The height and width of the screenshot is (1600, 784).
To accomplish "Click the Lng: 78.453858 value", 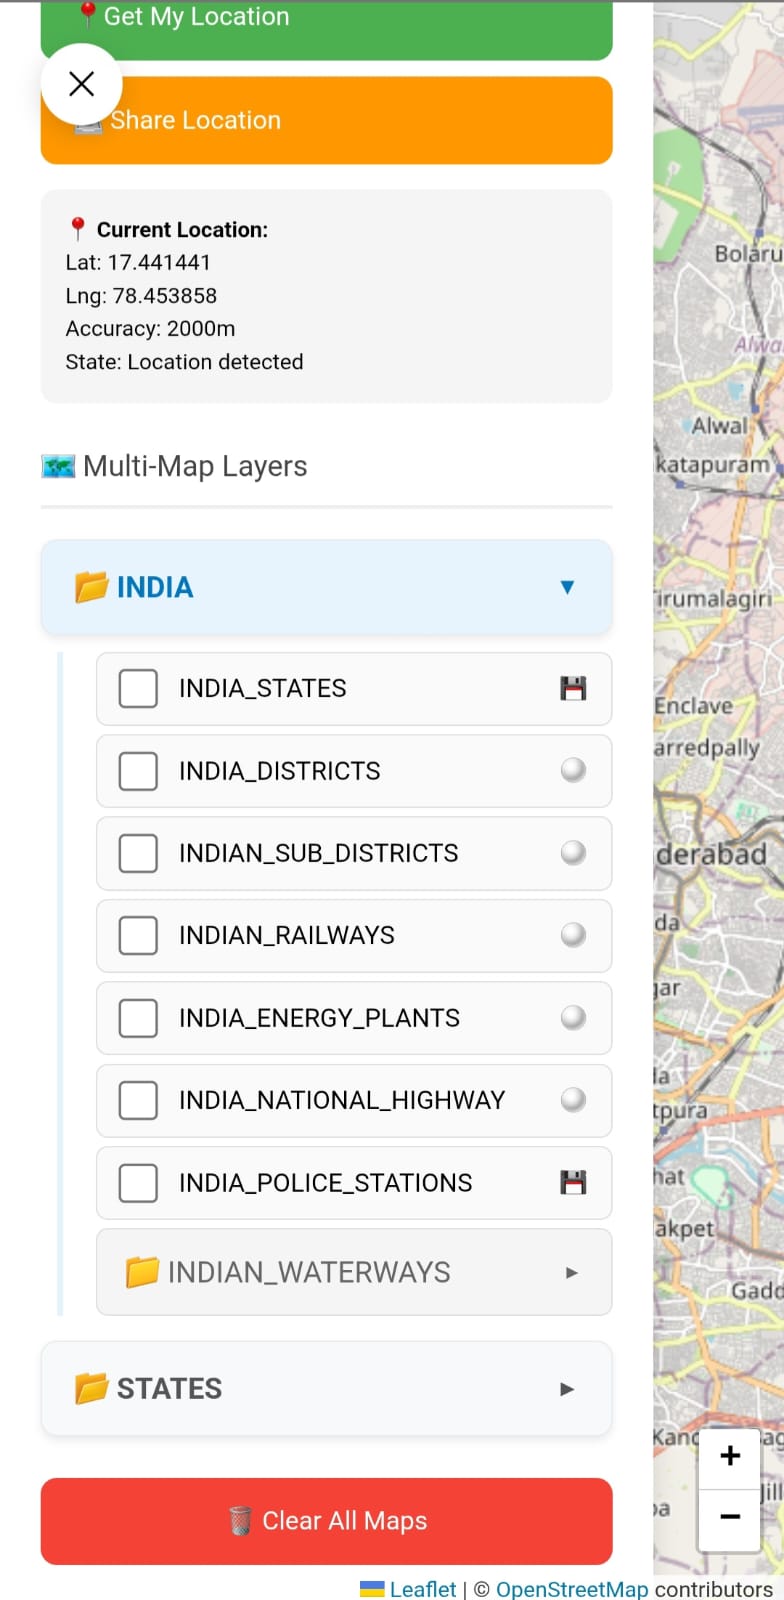I will click(x=141, y=296).
